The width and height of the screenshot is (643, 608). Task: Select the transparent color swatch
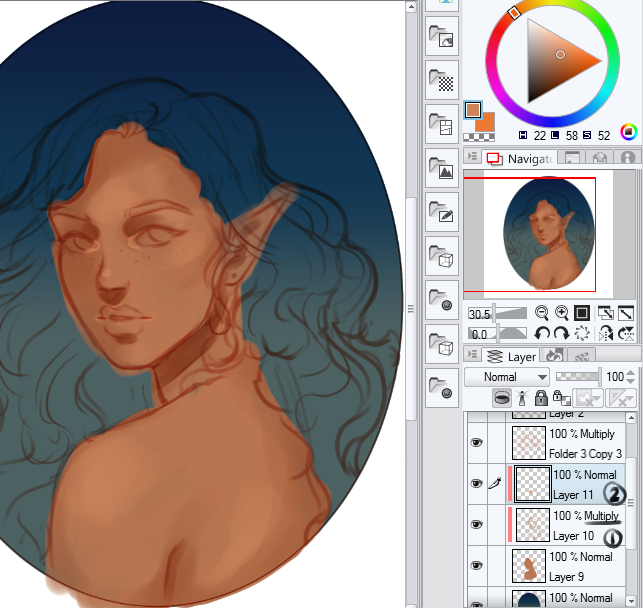pyautogui.click(x=479, y=137)
